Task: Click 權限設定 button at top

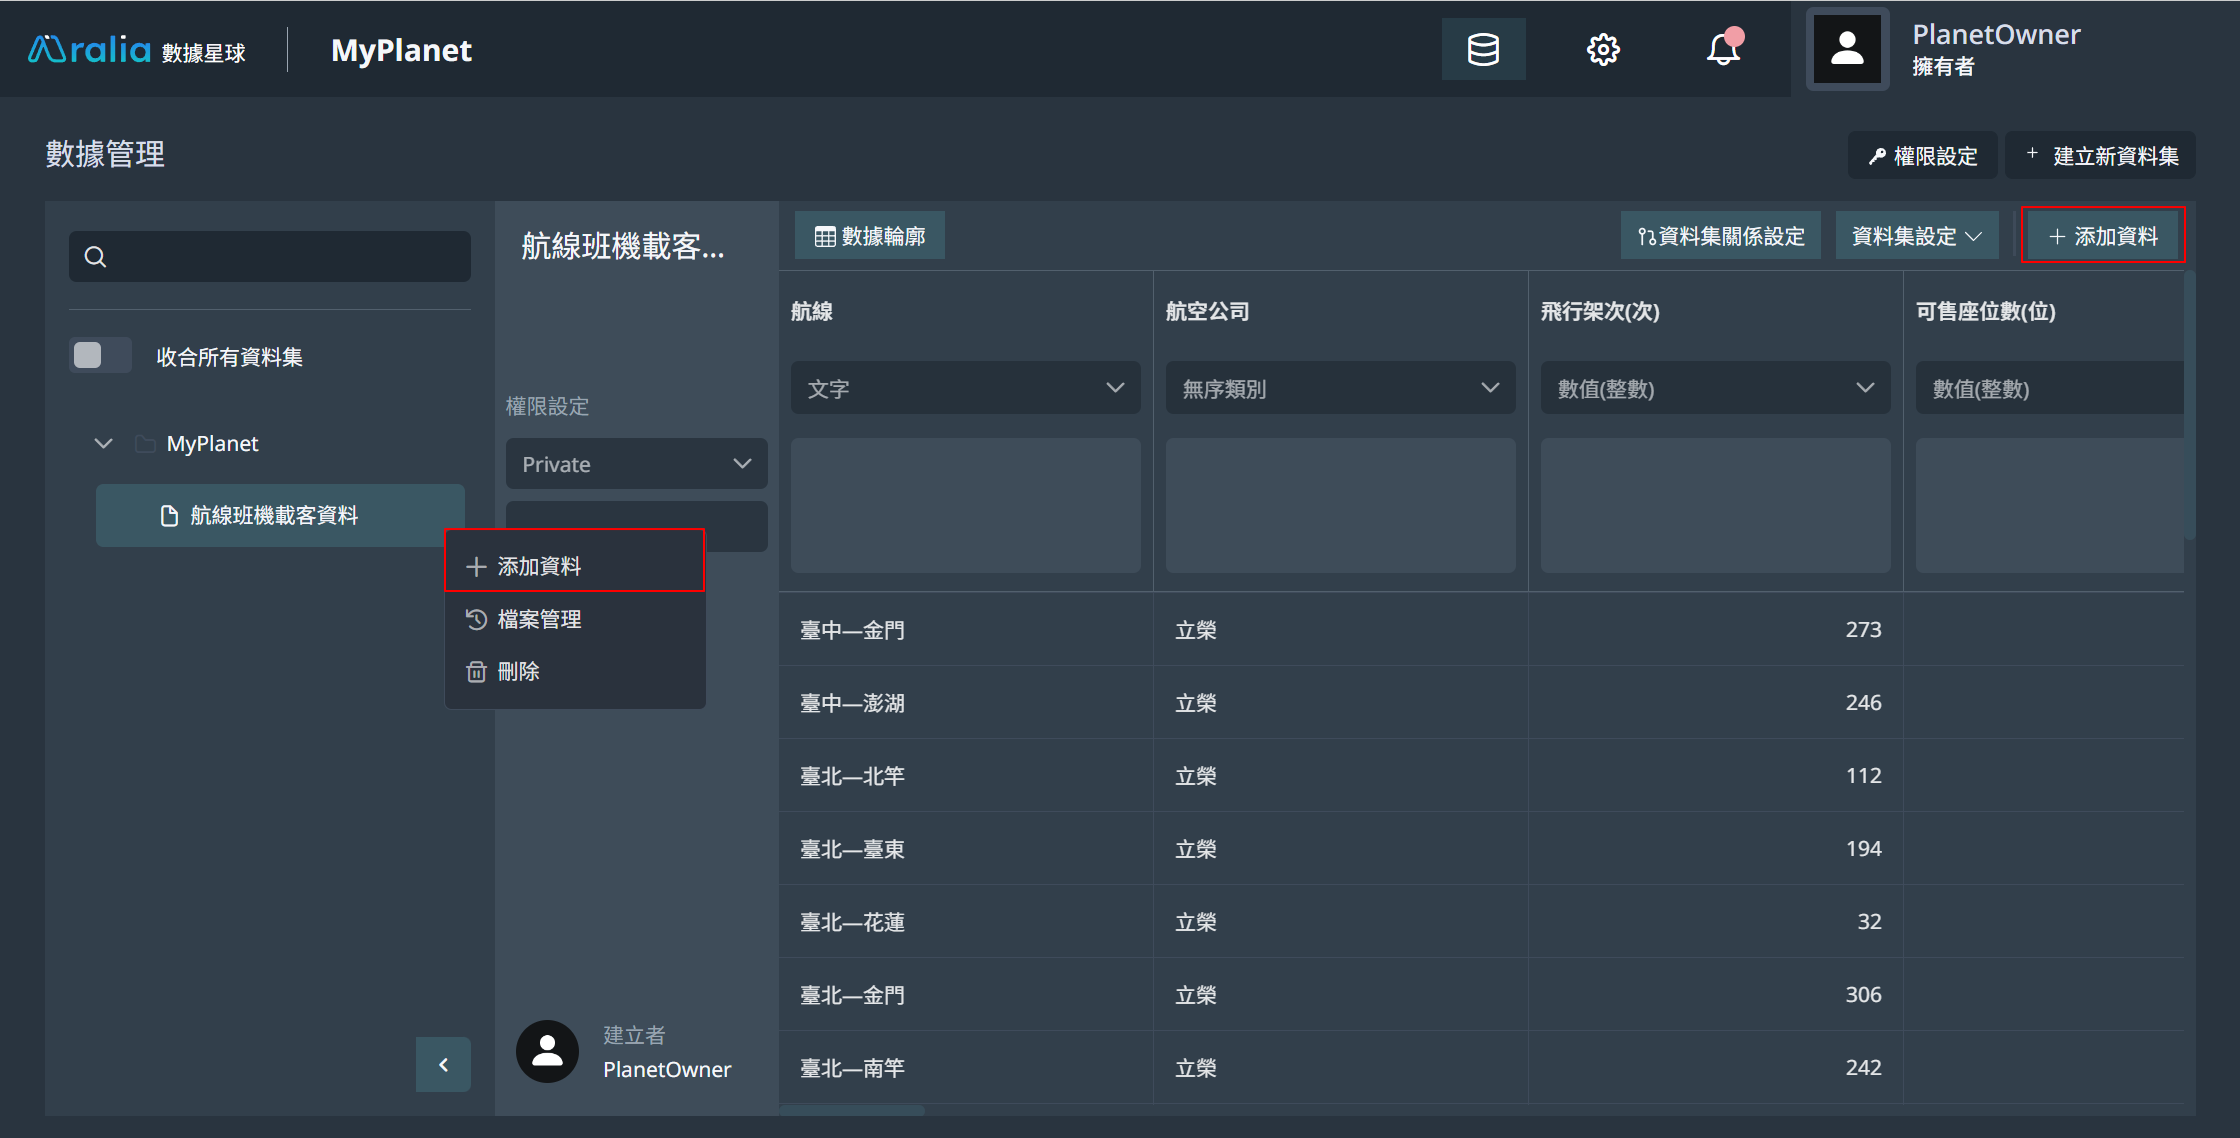Action: tap(1922, 156)
